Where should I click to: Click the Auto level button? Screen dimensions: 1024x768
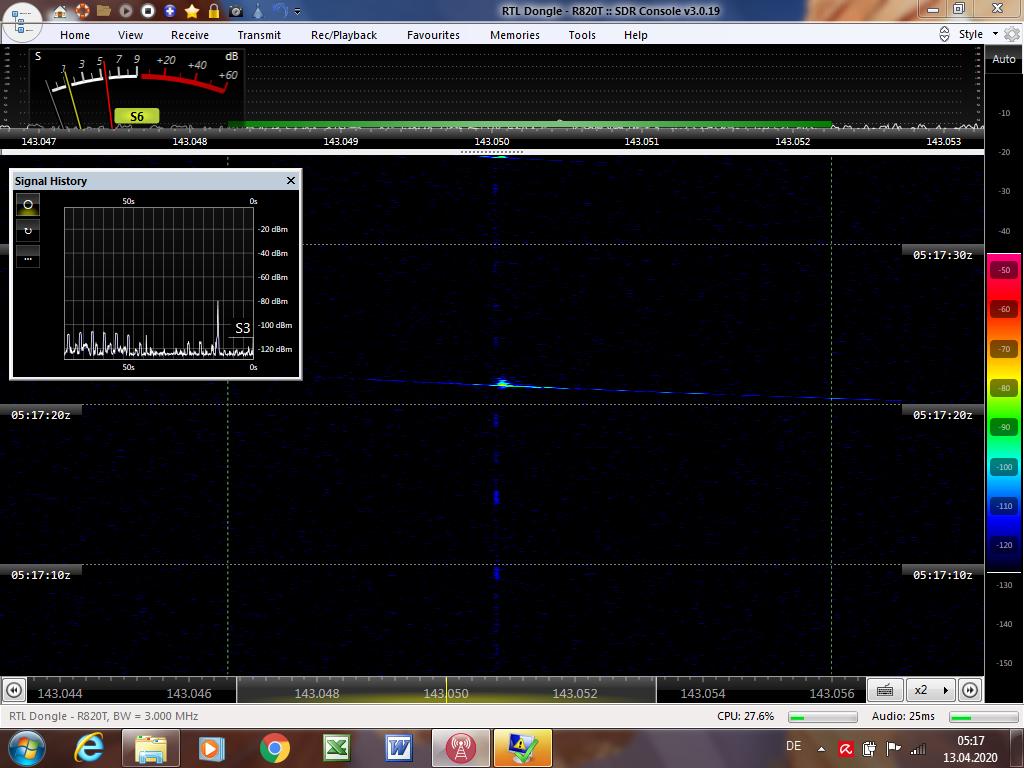pyautogui.click(x=1004, y=59)
